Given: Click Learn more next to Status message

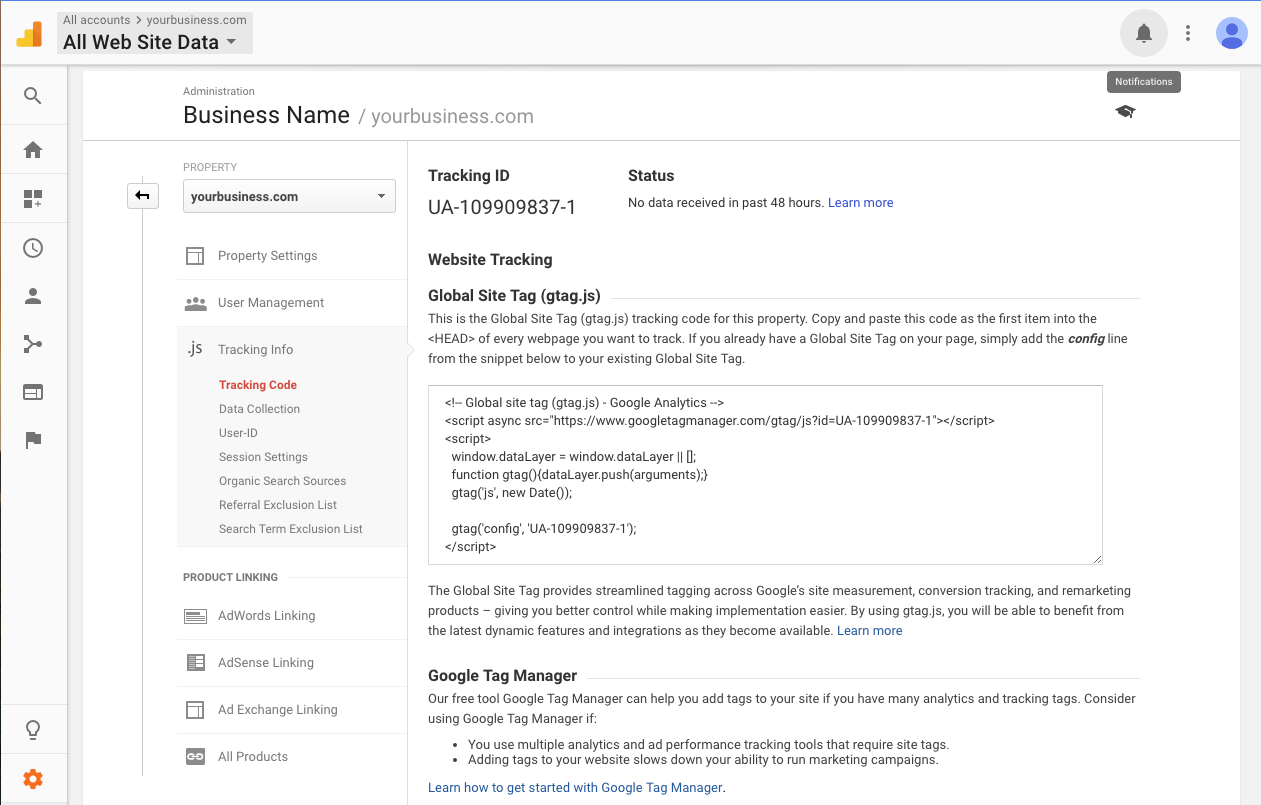Looking at the screenshot, I should click(x=860, y=203).
